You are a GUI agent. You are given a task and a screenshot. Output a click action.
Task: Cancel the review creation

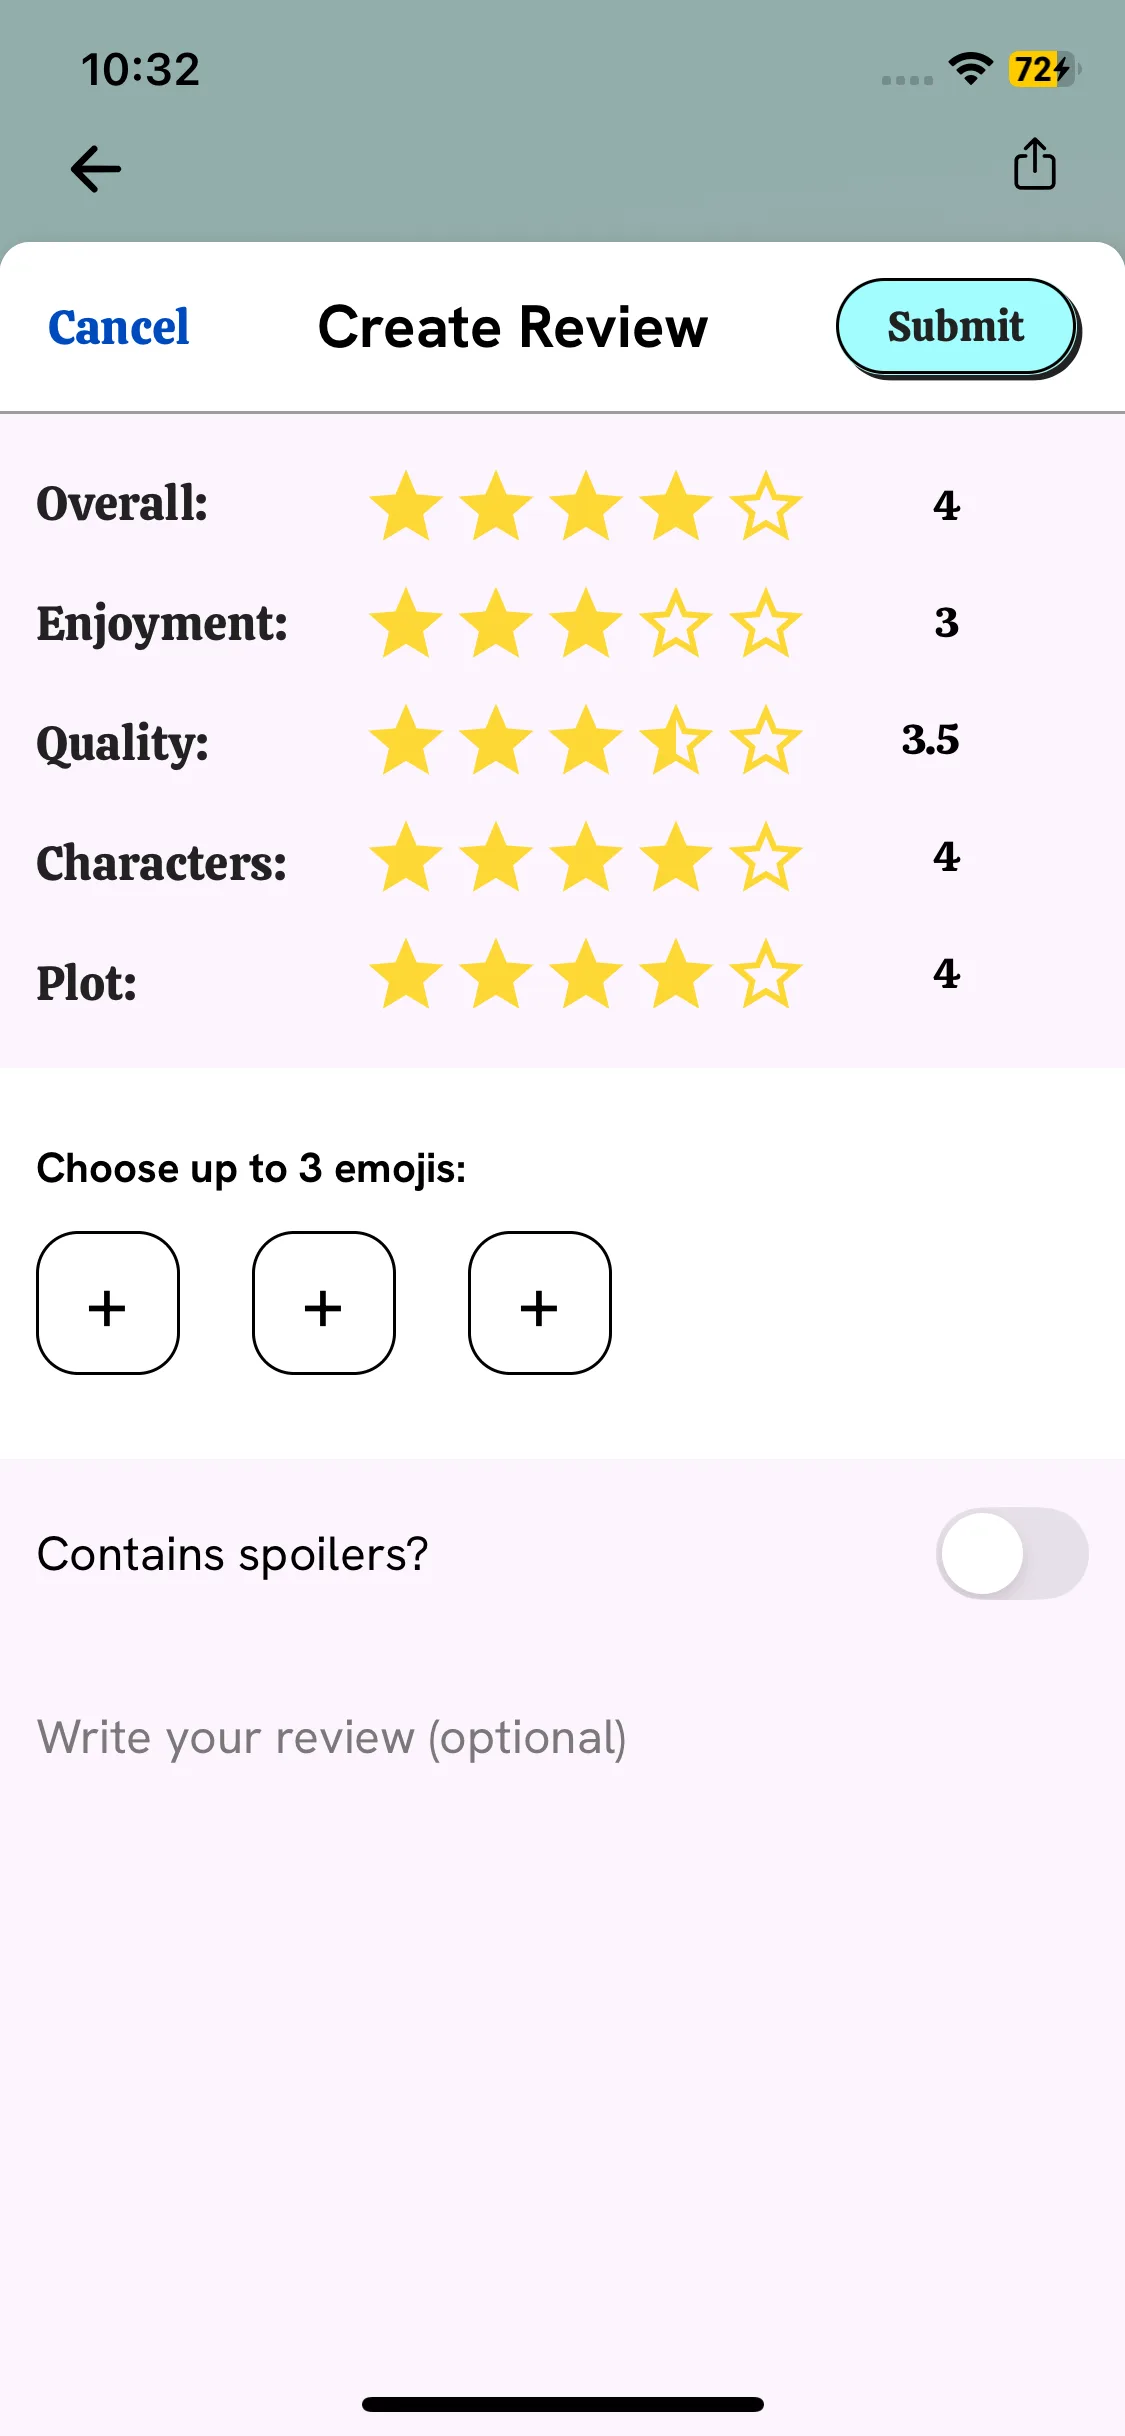(119, 327)
